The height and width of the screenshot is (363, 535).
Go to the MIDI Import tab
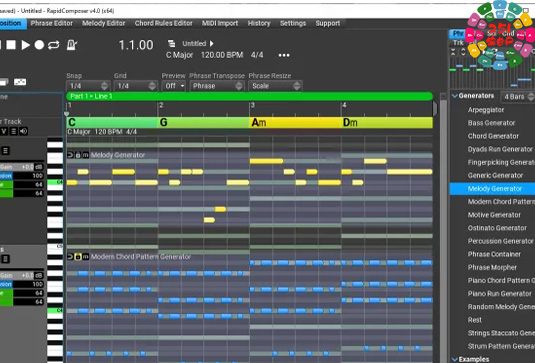tap(220, 23)
